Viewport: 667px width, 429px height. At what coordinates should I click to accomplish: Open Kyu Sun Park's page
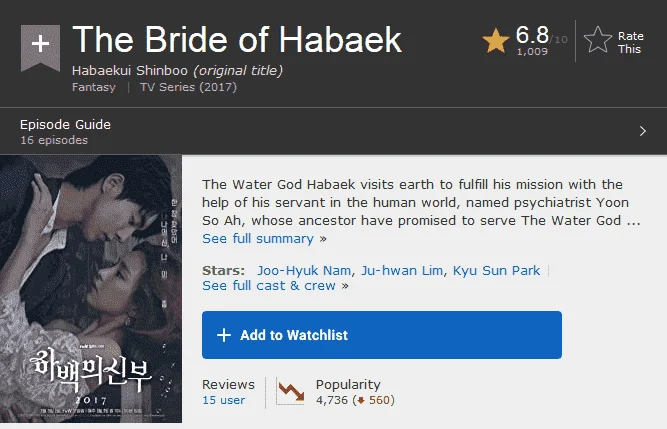click(x=496, y=270)
